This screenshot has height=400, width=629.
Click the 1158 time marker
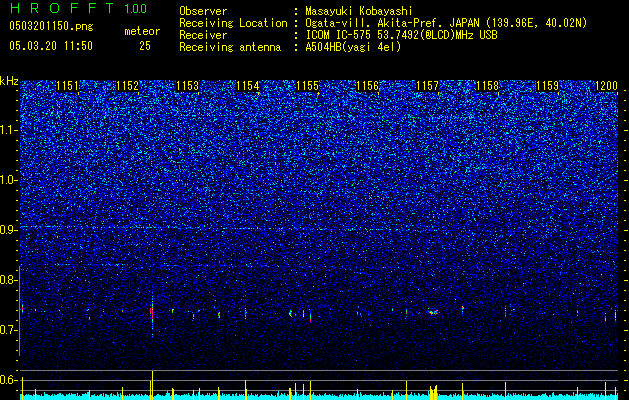tap(487, 86)
